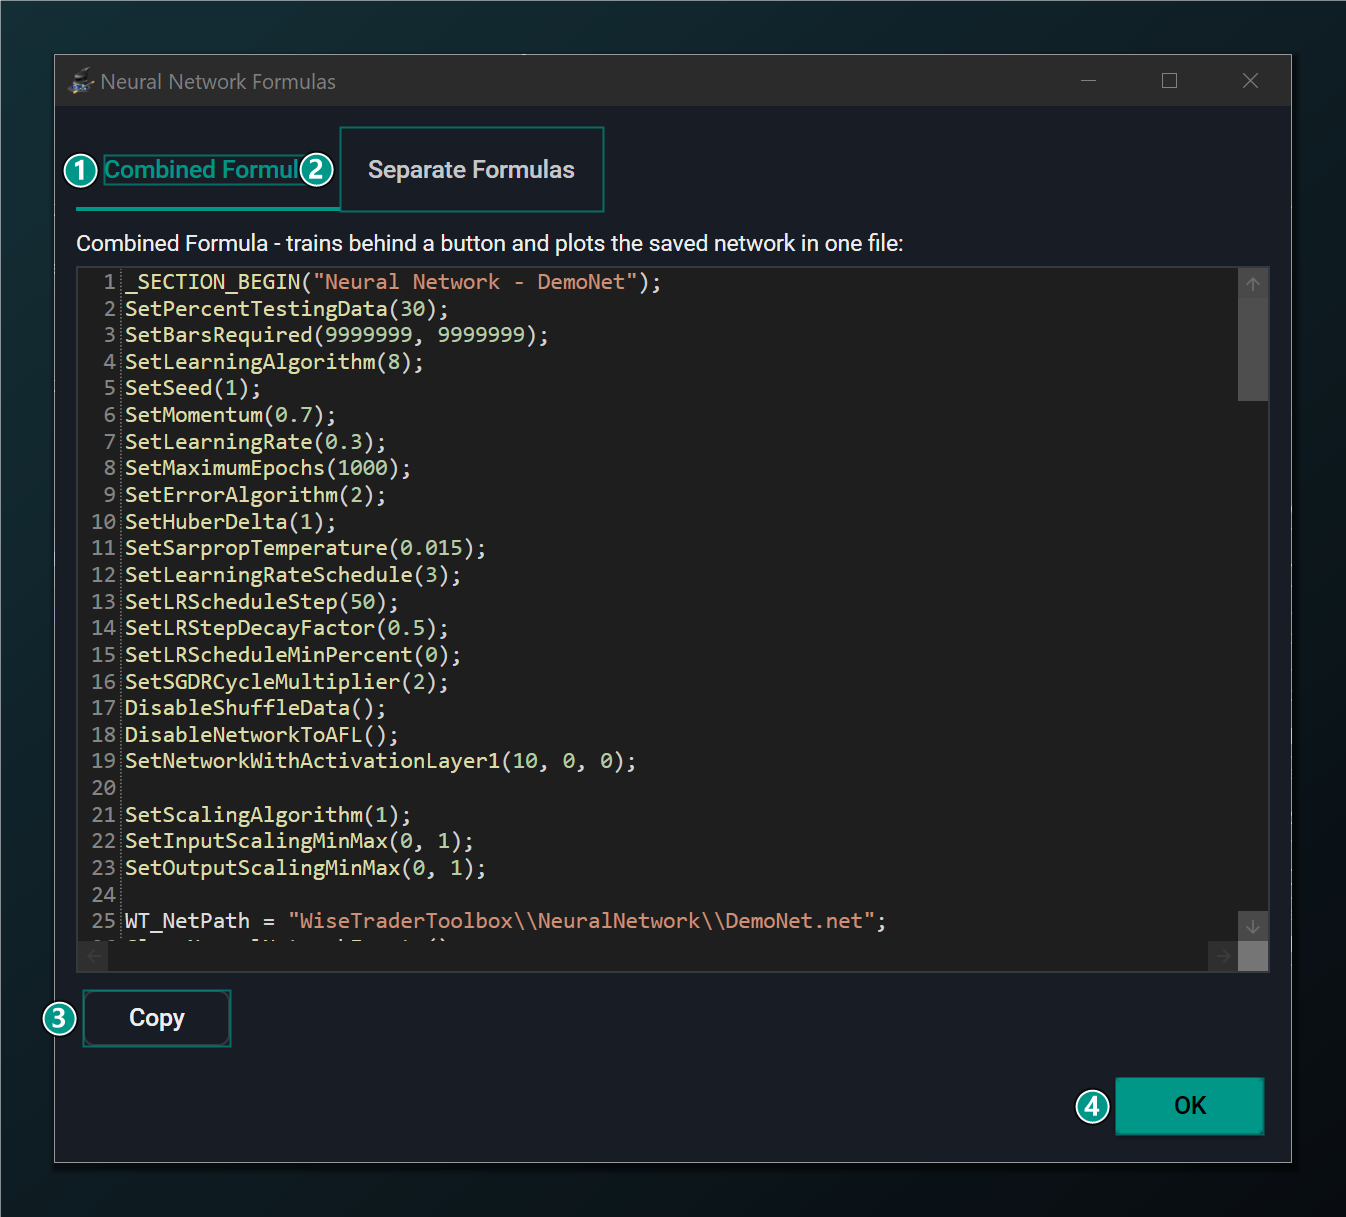Switch to the Separate Formulas tab
Screen dimensions: 1346x1217
click(x=471, y=170)
